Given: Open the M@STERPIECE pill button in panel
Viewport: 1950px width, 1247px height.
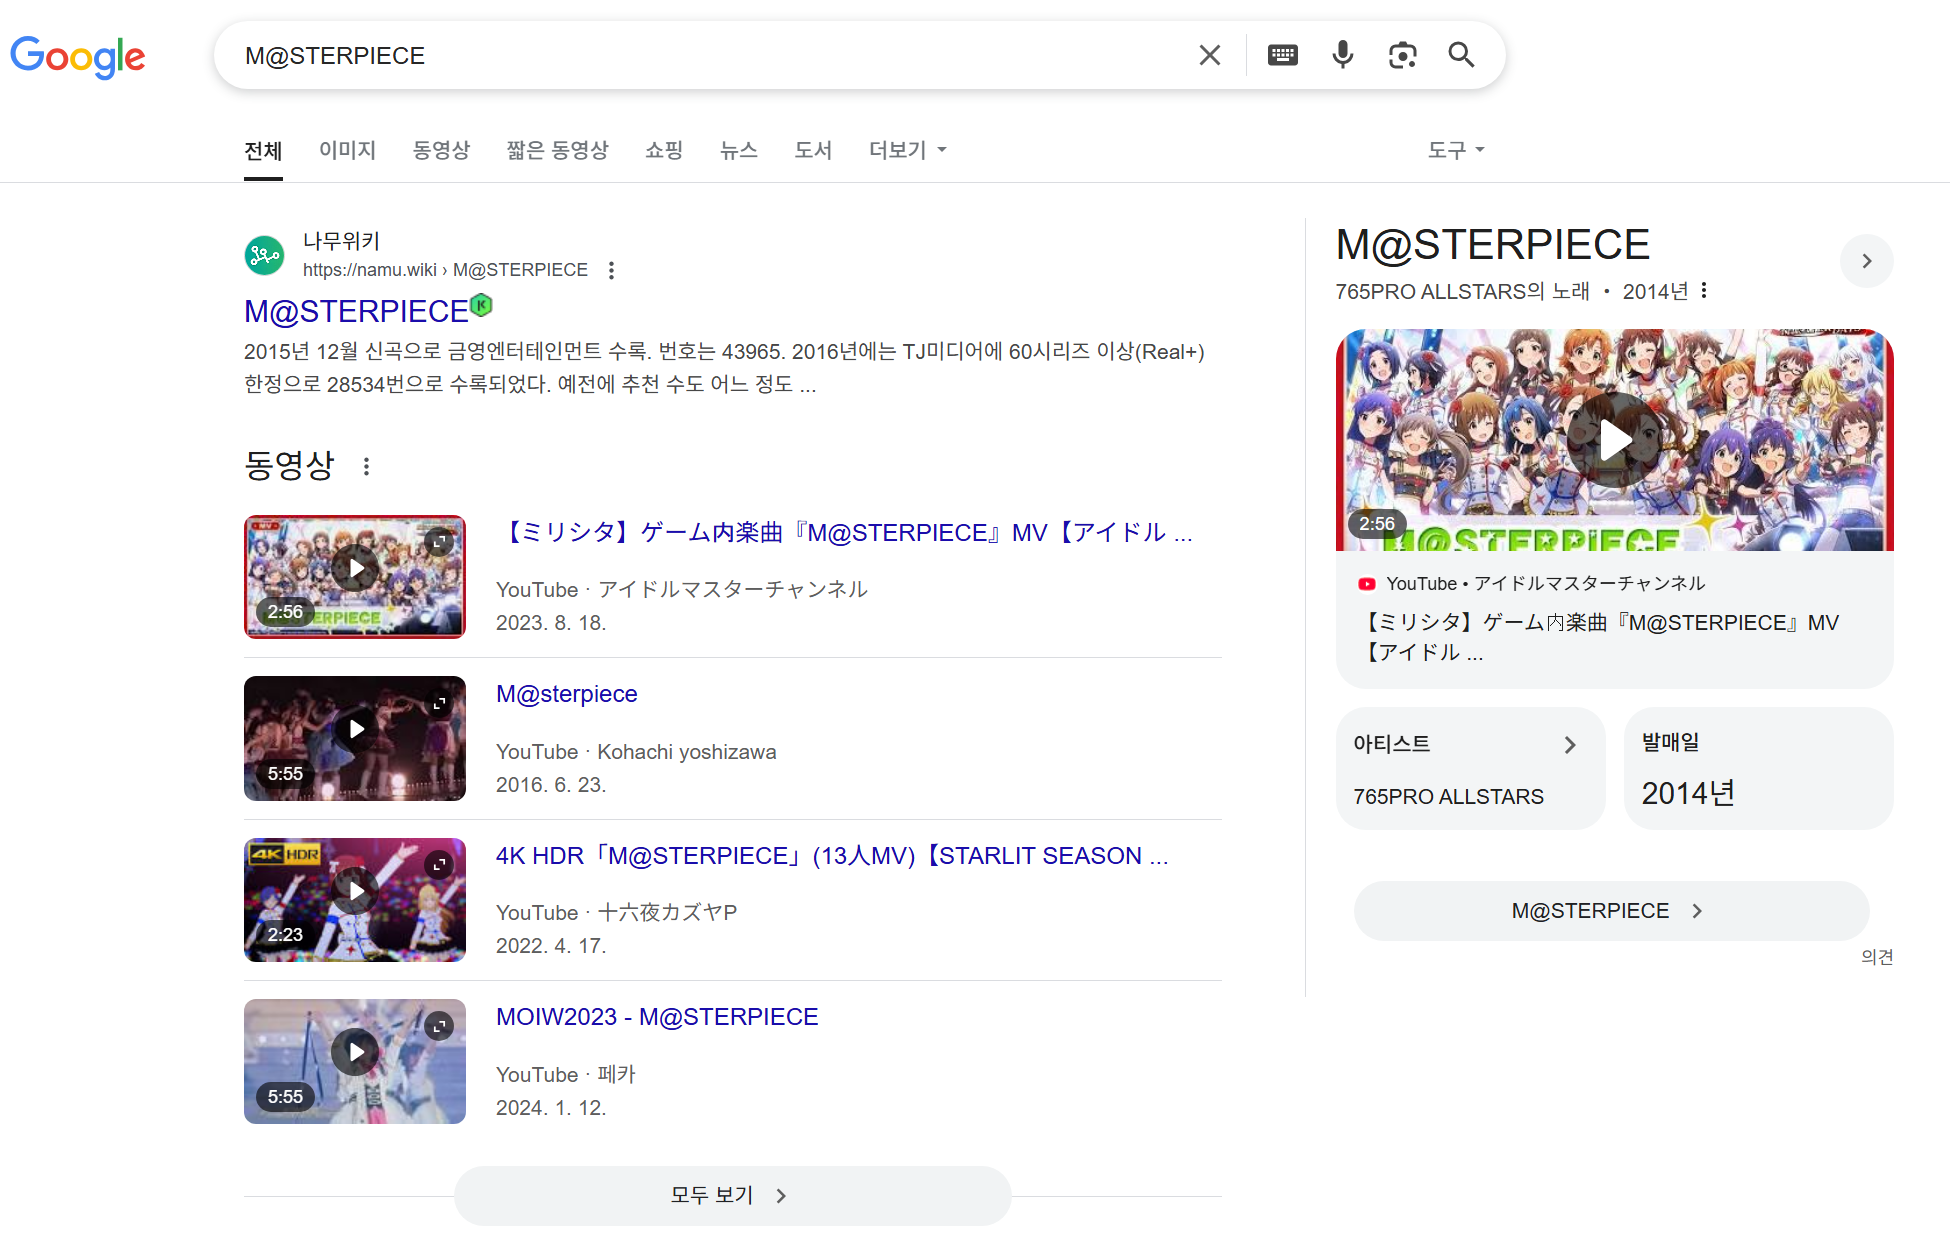Looking at the screenshot, I should pos(1611,911).
